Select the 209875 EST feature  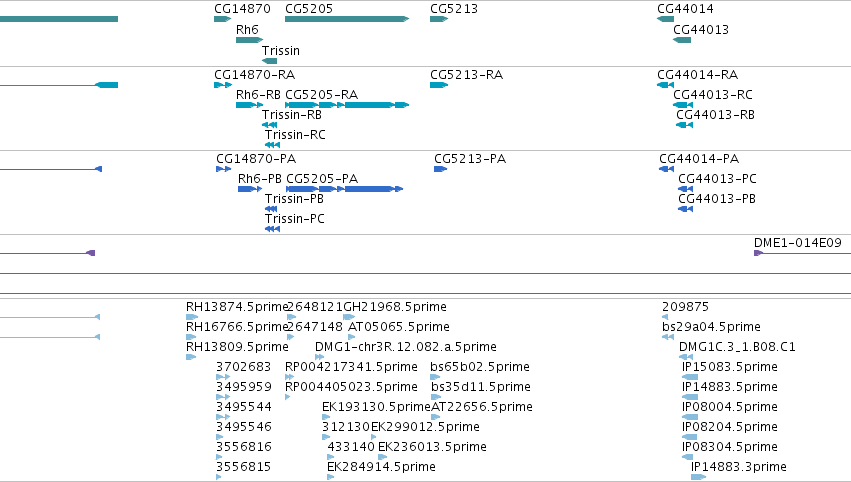(665, 317)
